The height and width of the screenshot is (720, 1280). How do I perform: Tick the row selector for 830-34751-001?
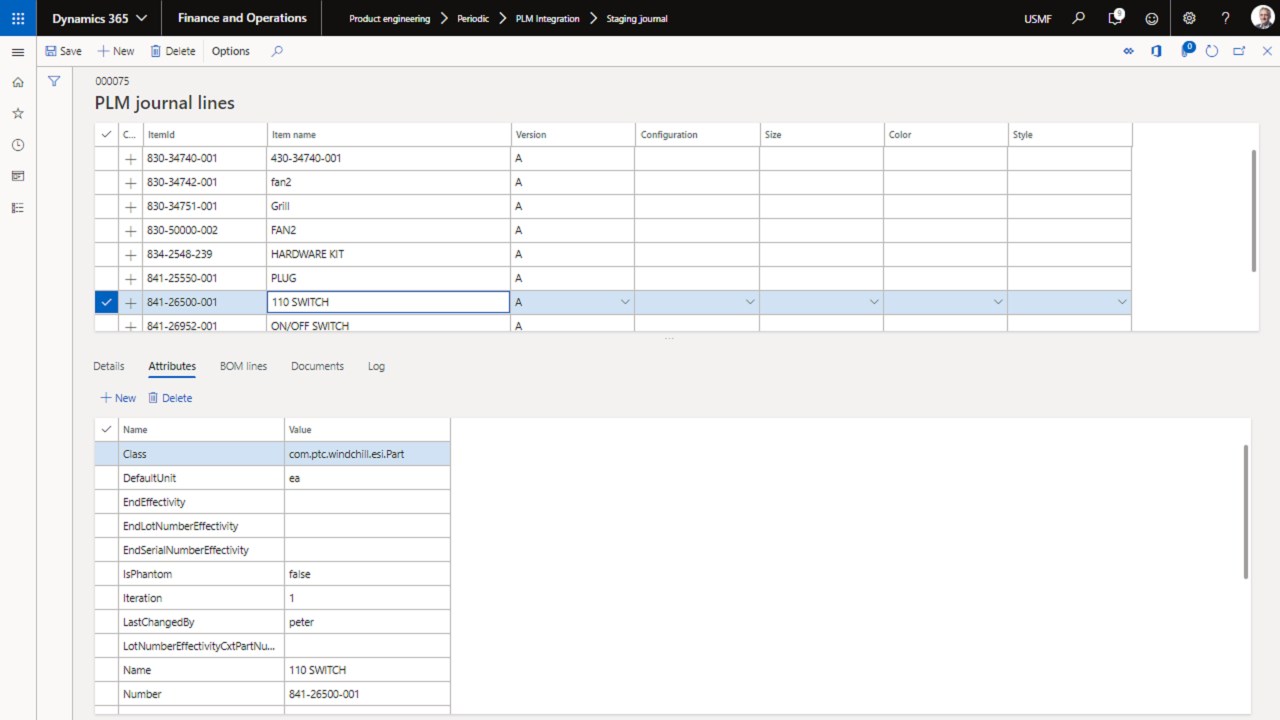click(106, 206)
